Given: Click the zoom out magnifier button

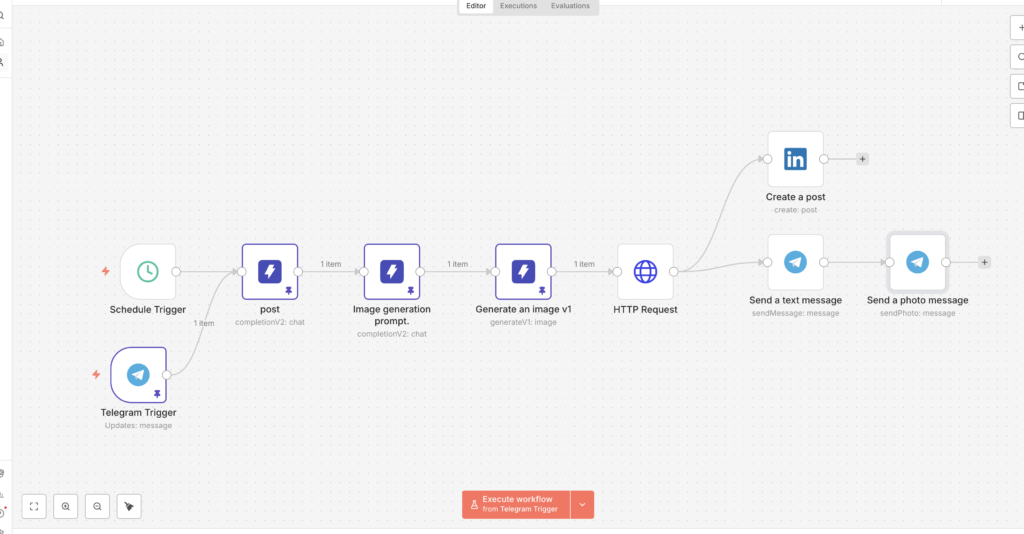Looking at the screenshot, I should click(x=97, y=506).
